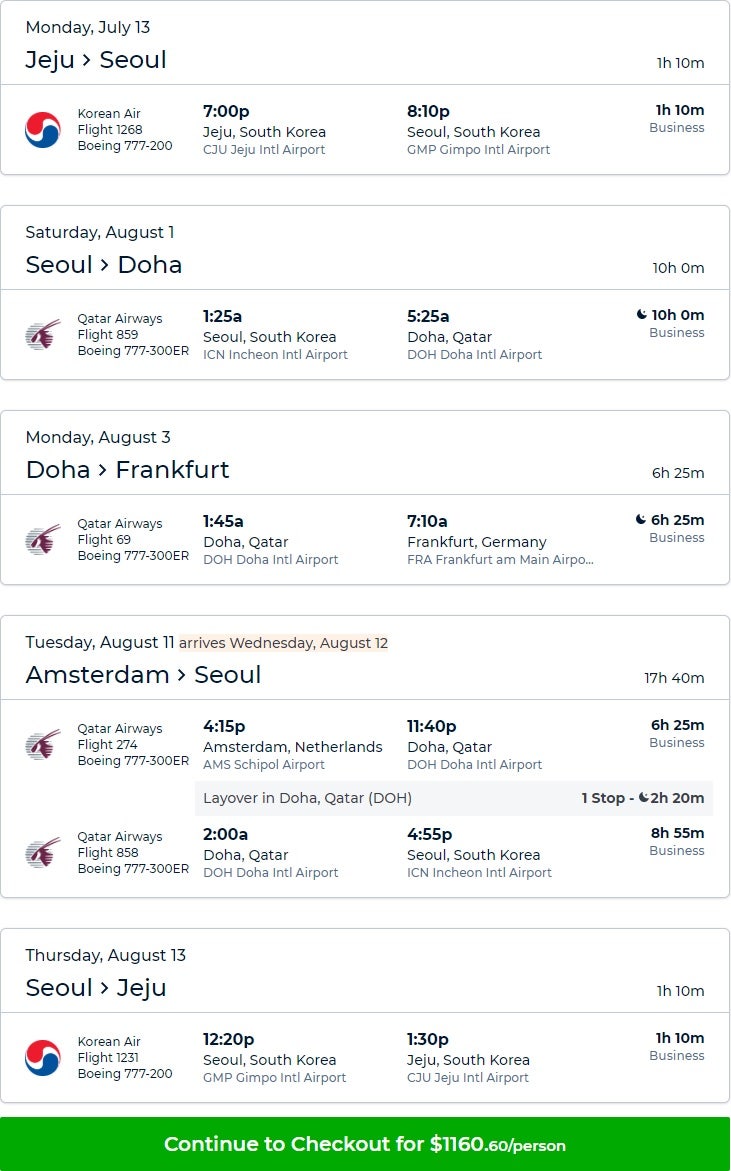Click the AMS Schipol Airport label
Image resolution: width=731 pixels, height=1171 pixels.
pyautogui.click(x=264, y=765)
